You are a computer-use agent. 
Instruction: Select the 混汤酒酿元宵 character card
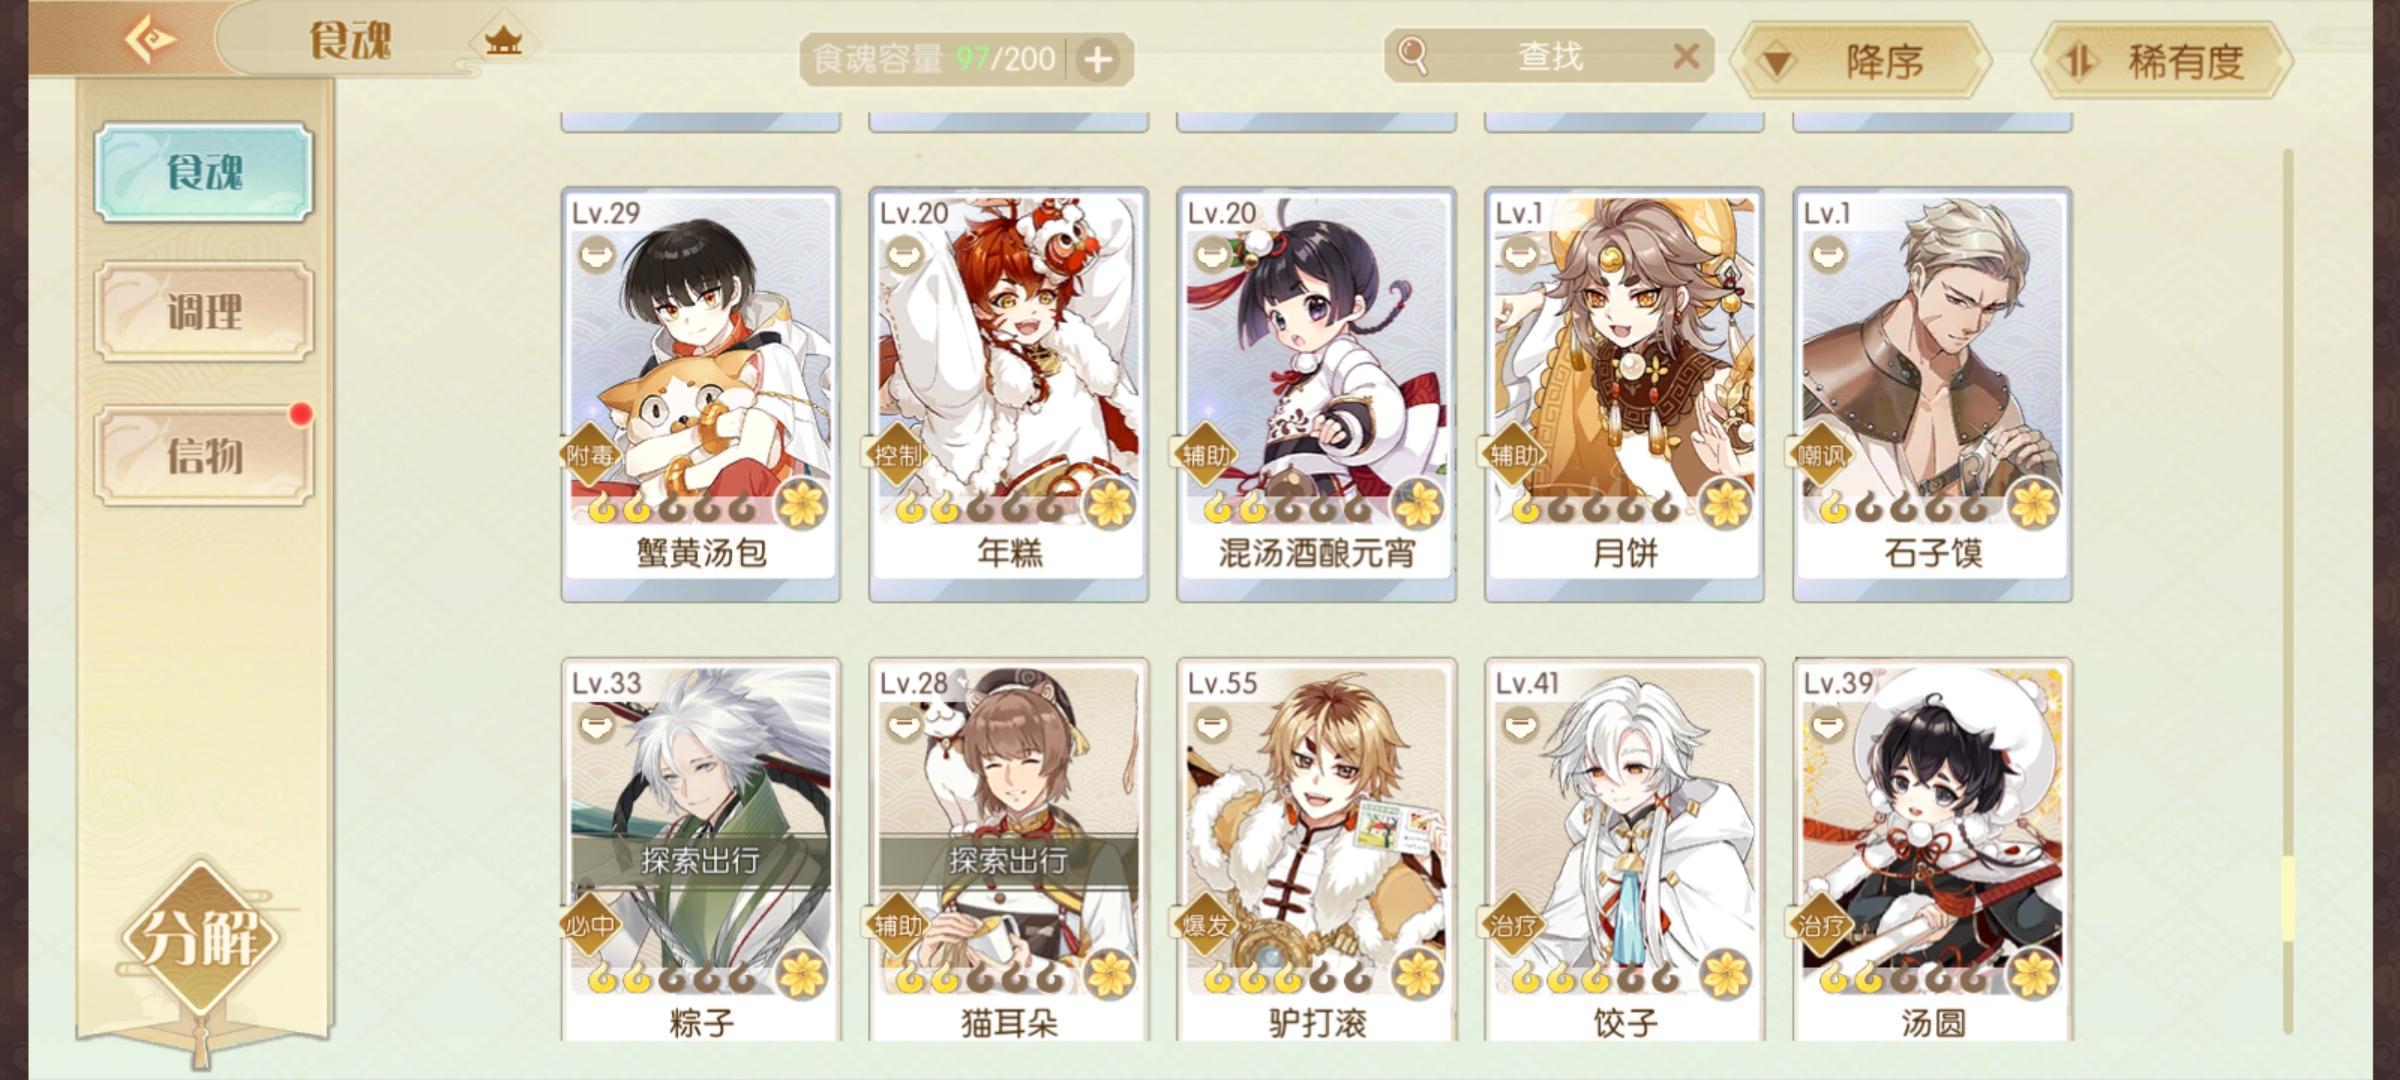coord(1316,394)
